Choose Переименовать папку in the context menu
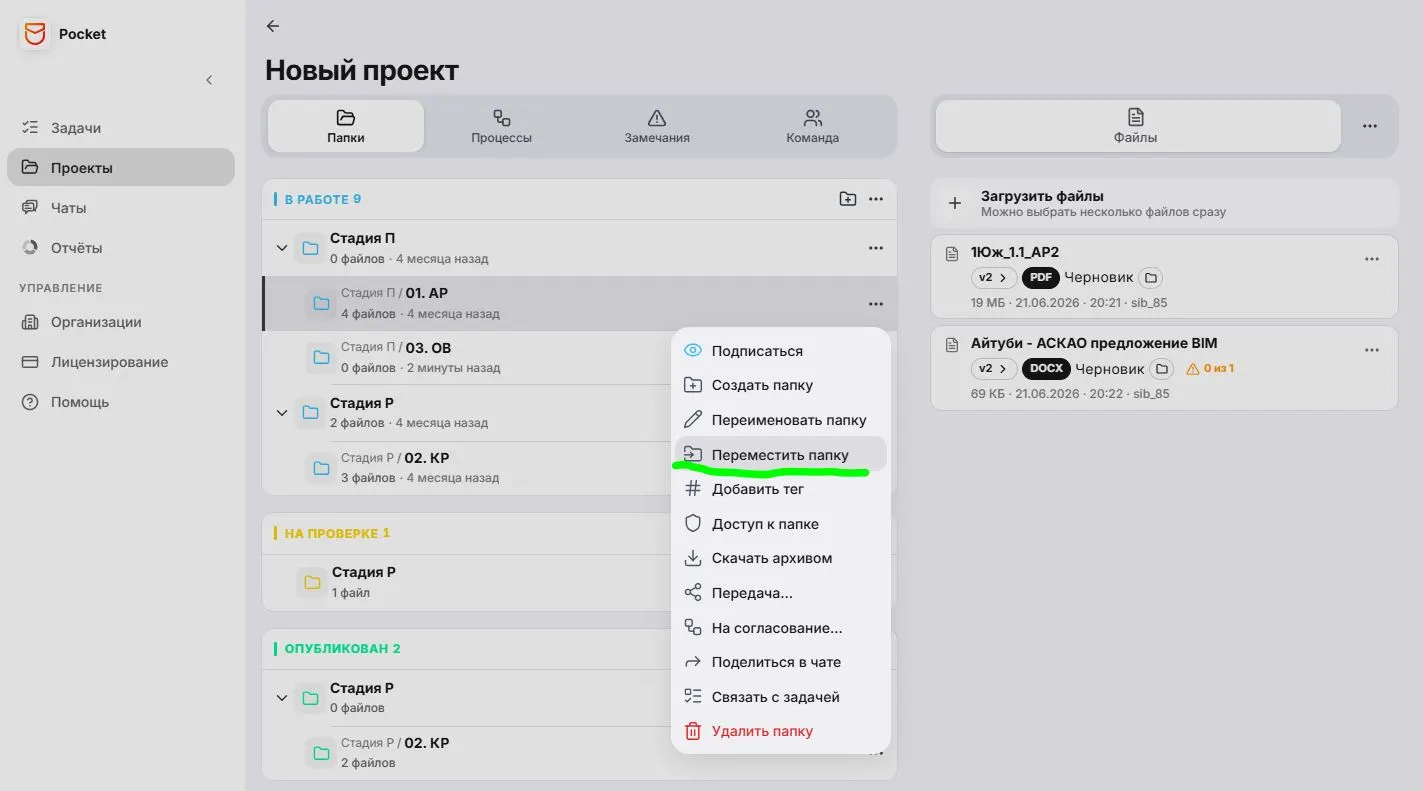1423x791 pixels. point(780,420)
